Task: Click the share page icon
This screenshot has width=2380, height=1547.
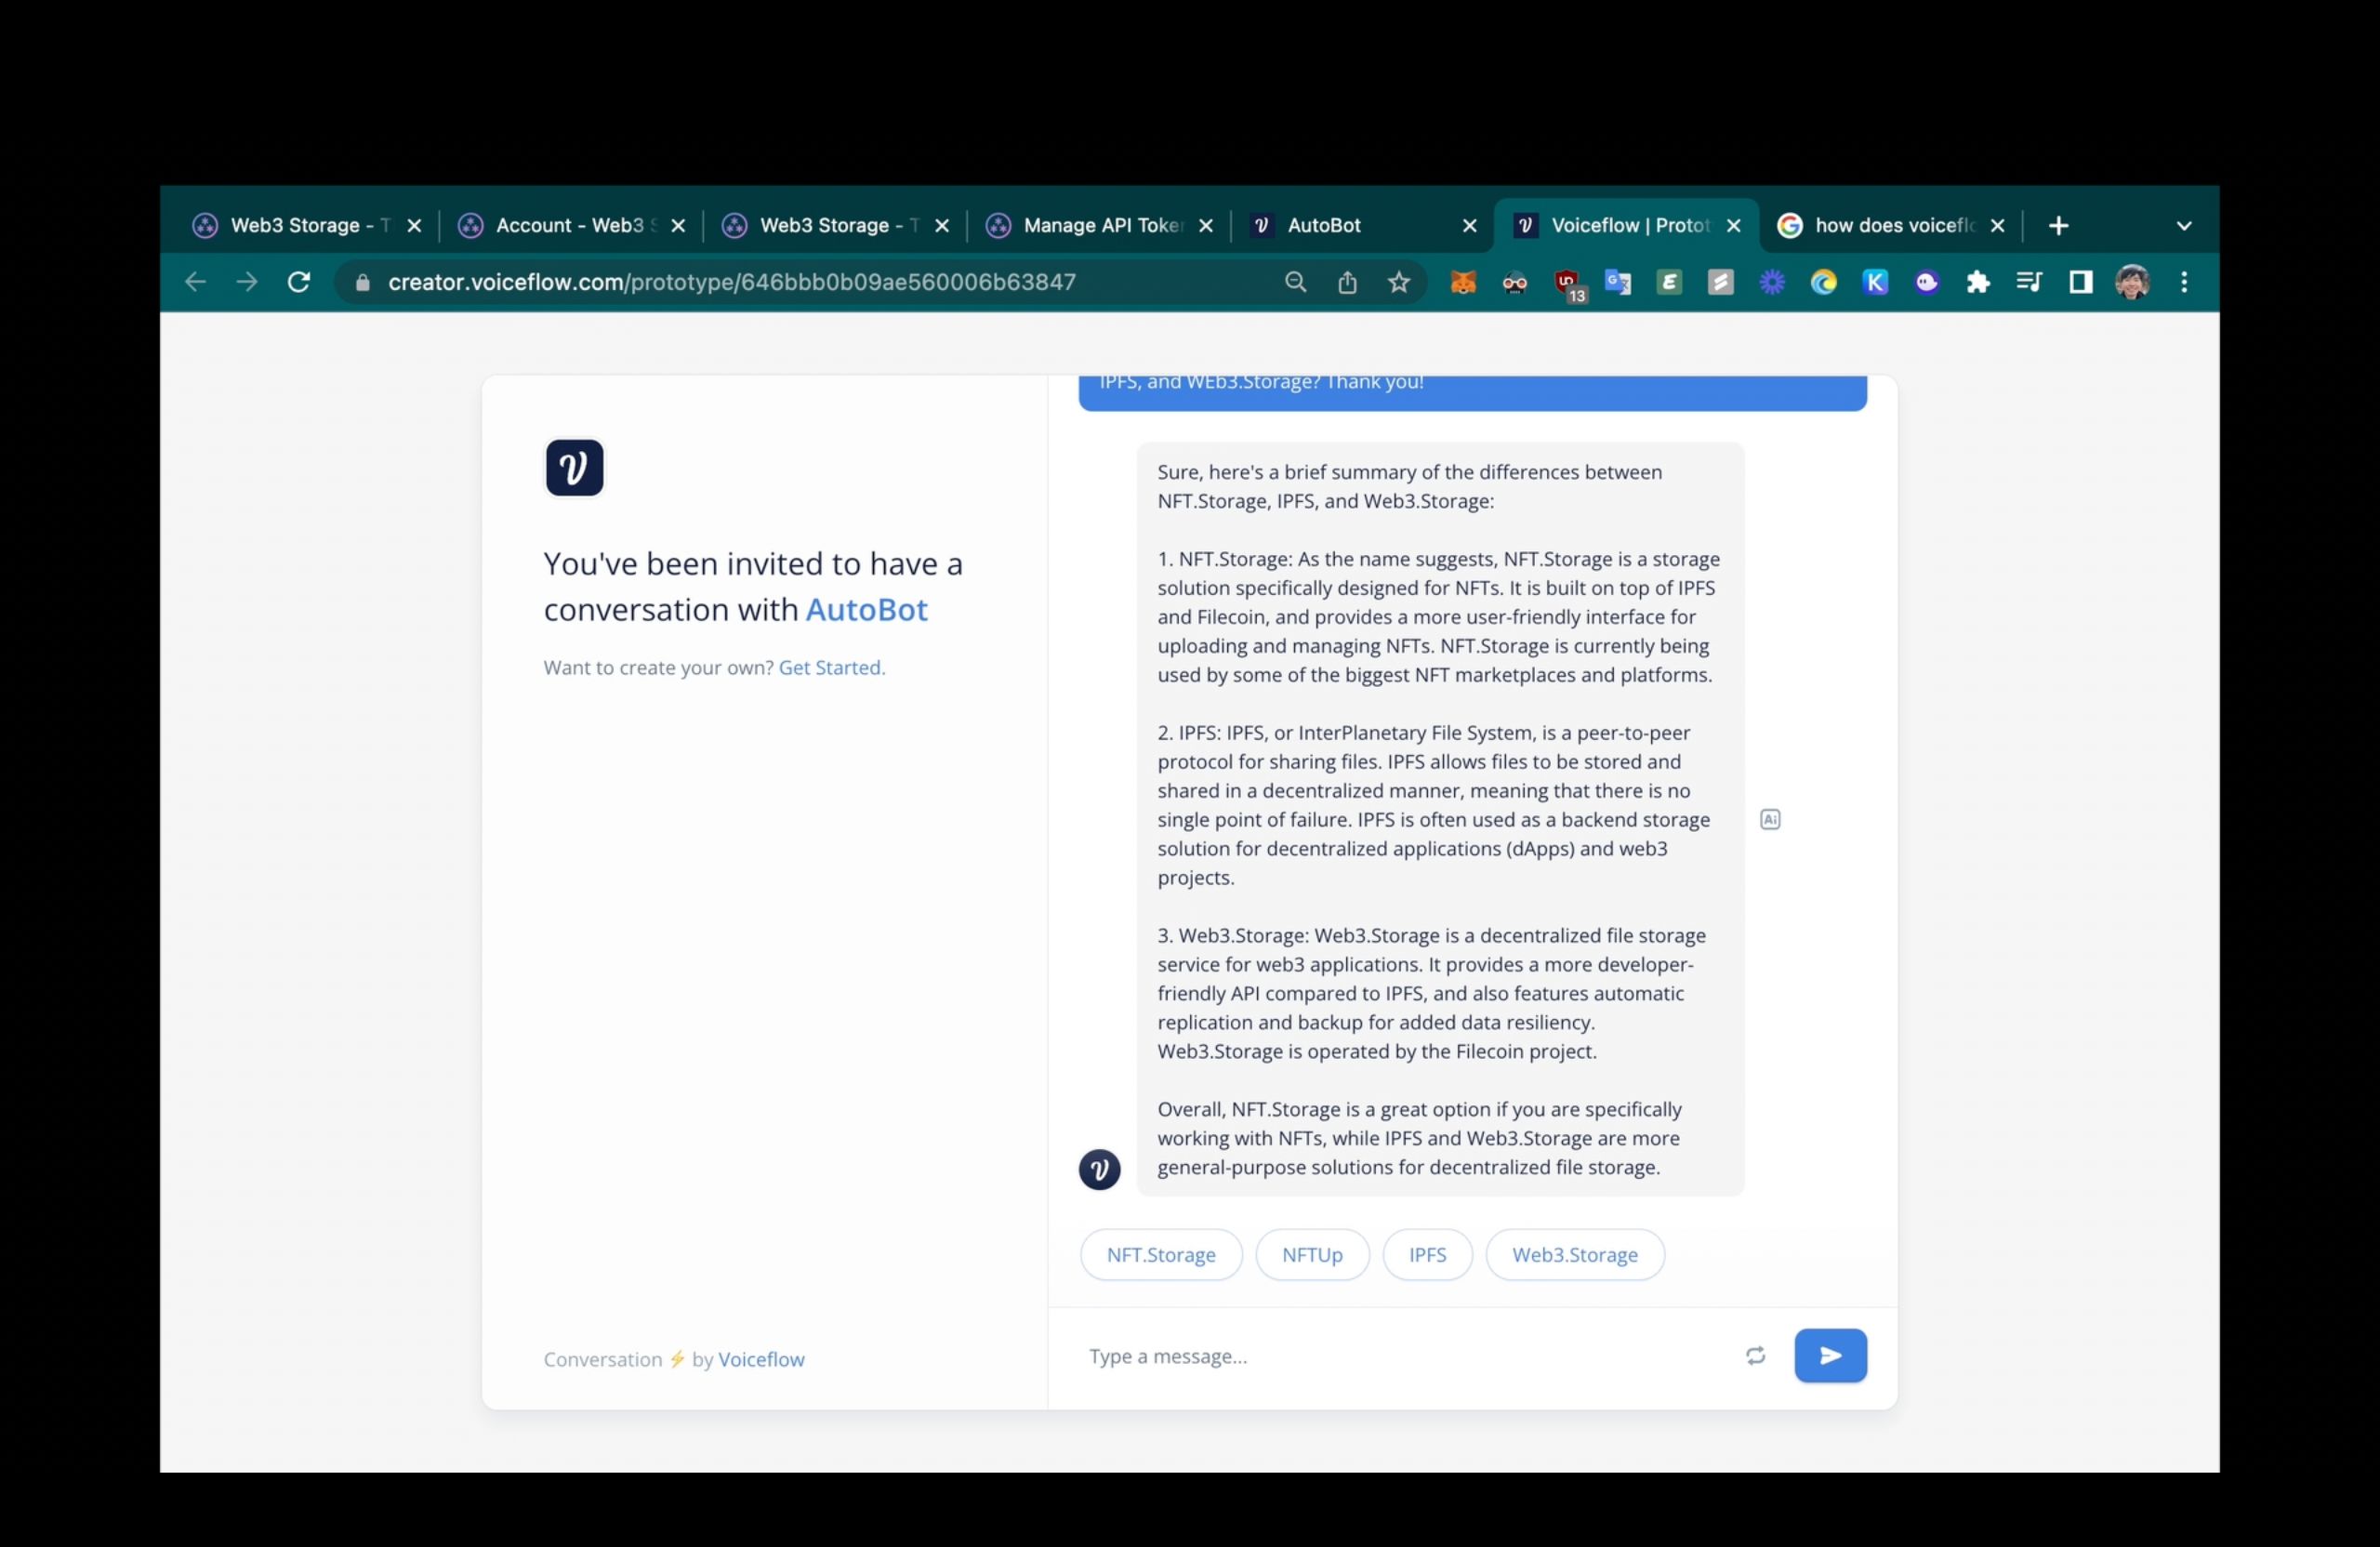Action: [x=1347, y=282]
